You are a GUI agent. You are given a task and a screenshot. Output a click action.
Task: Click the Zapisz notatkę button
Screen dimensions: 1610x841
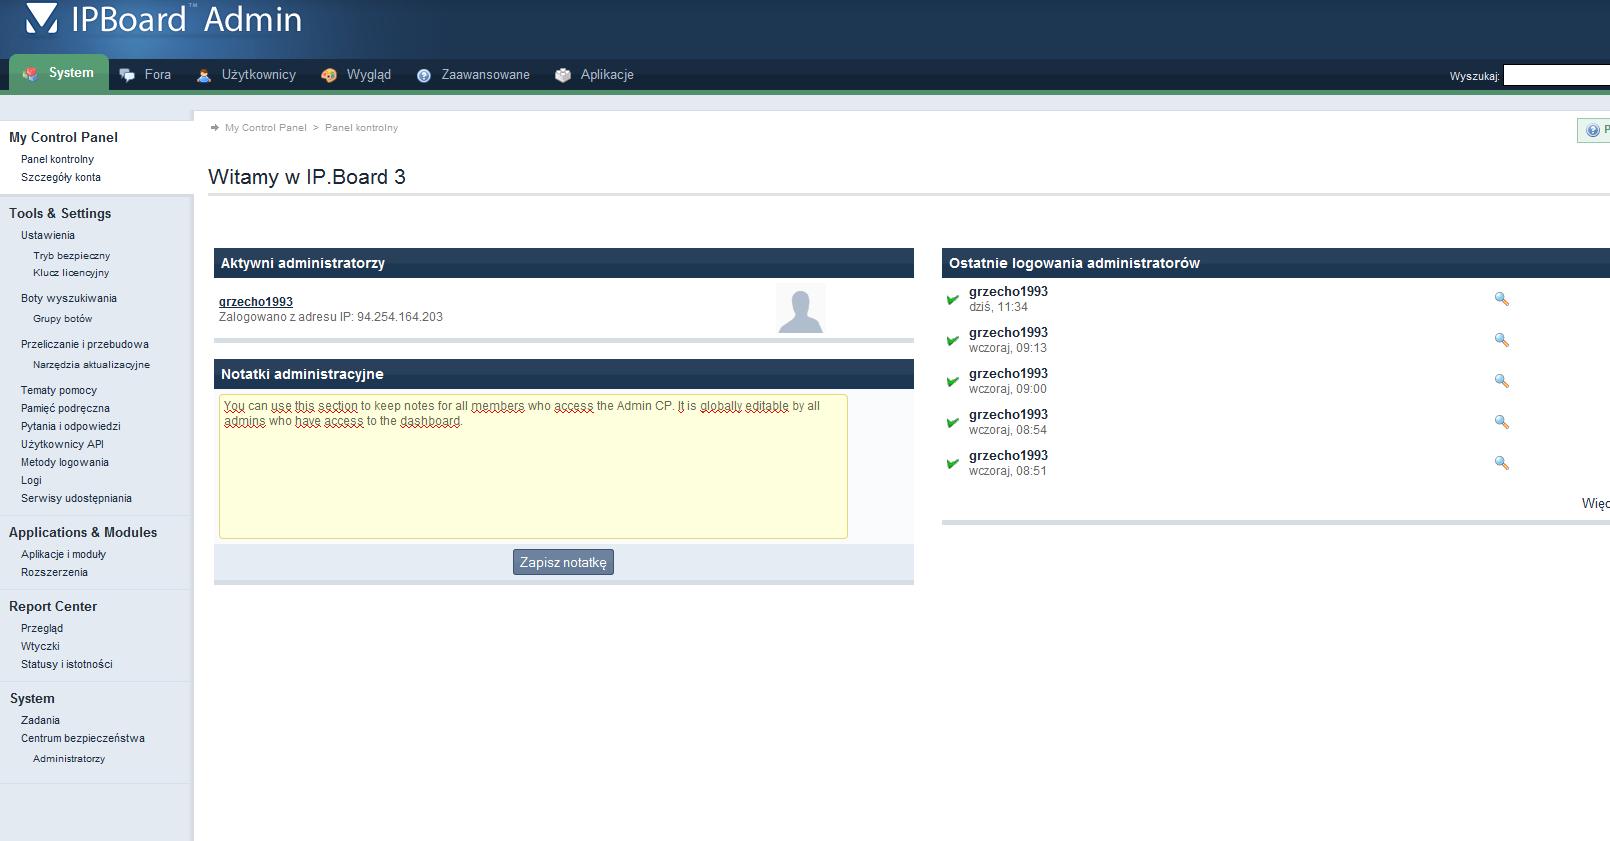pos(563,562)
